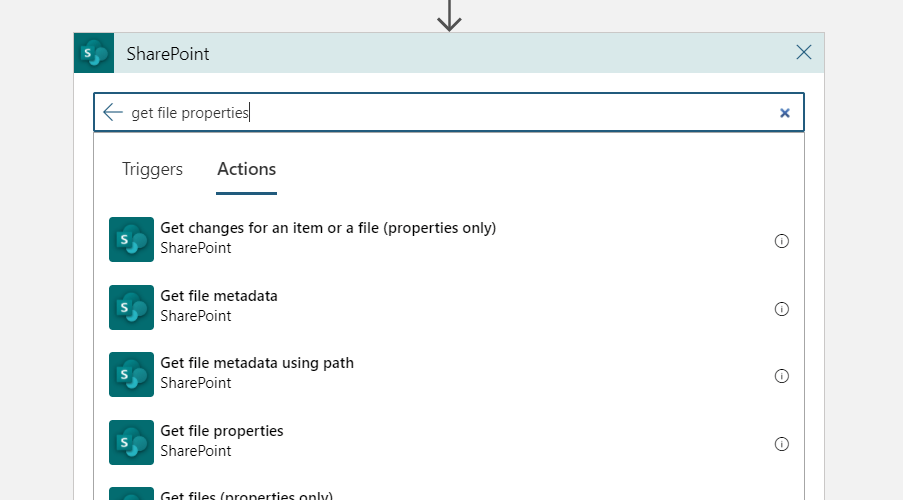Close the SharePoint connector panel

[x=804, y=53]
